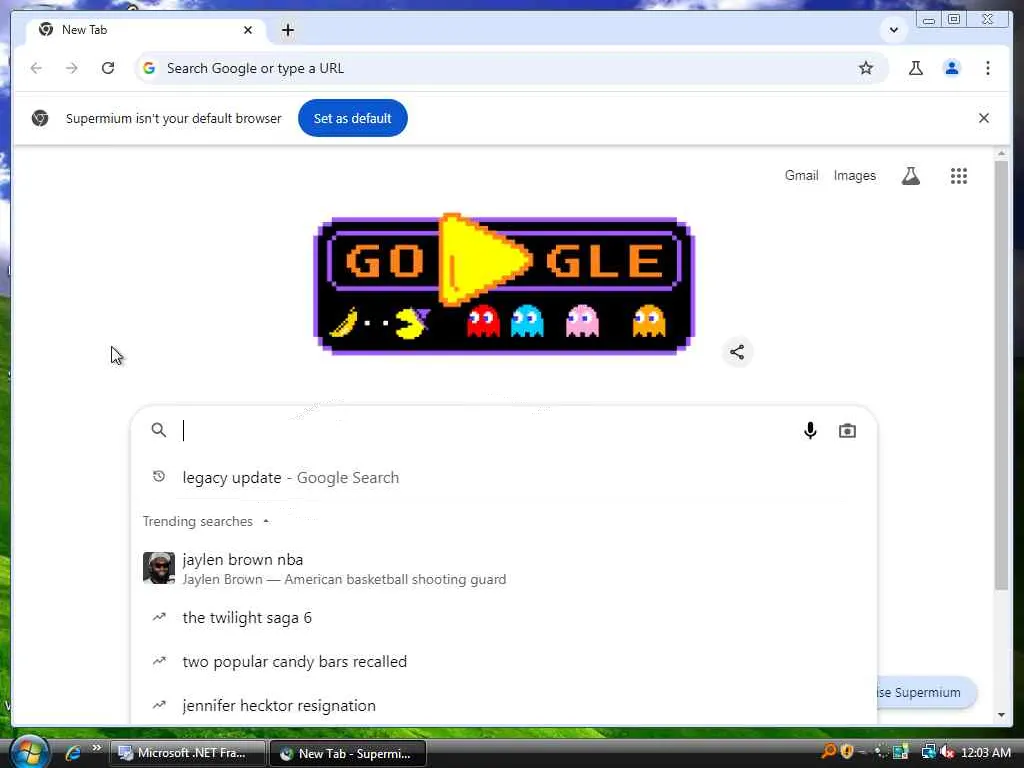Screen dimensions: 1024x768
Task: Click New Tab - Supermium taskbar button
Action: [x=348, y=753]
